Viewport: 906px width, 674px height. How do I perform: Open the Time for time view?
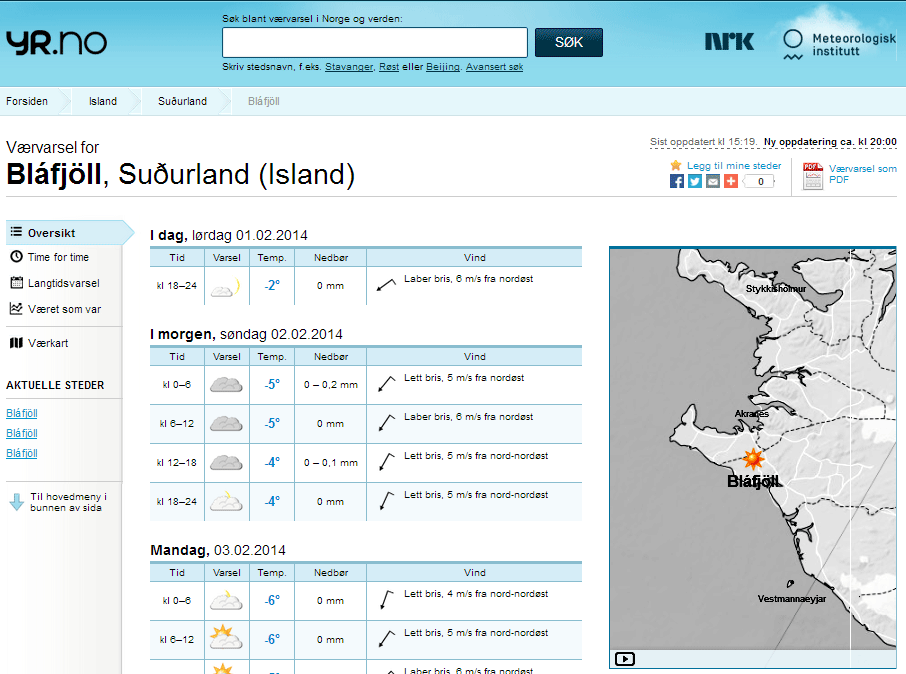pyautogui.click(x=58, y=257)
